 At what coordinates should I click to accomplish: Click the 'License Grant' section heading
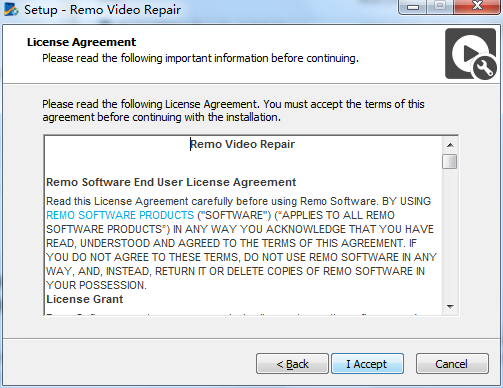tap(85, 299)
